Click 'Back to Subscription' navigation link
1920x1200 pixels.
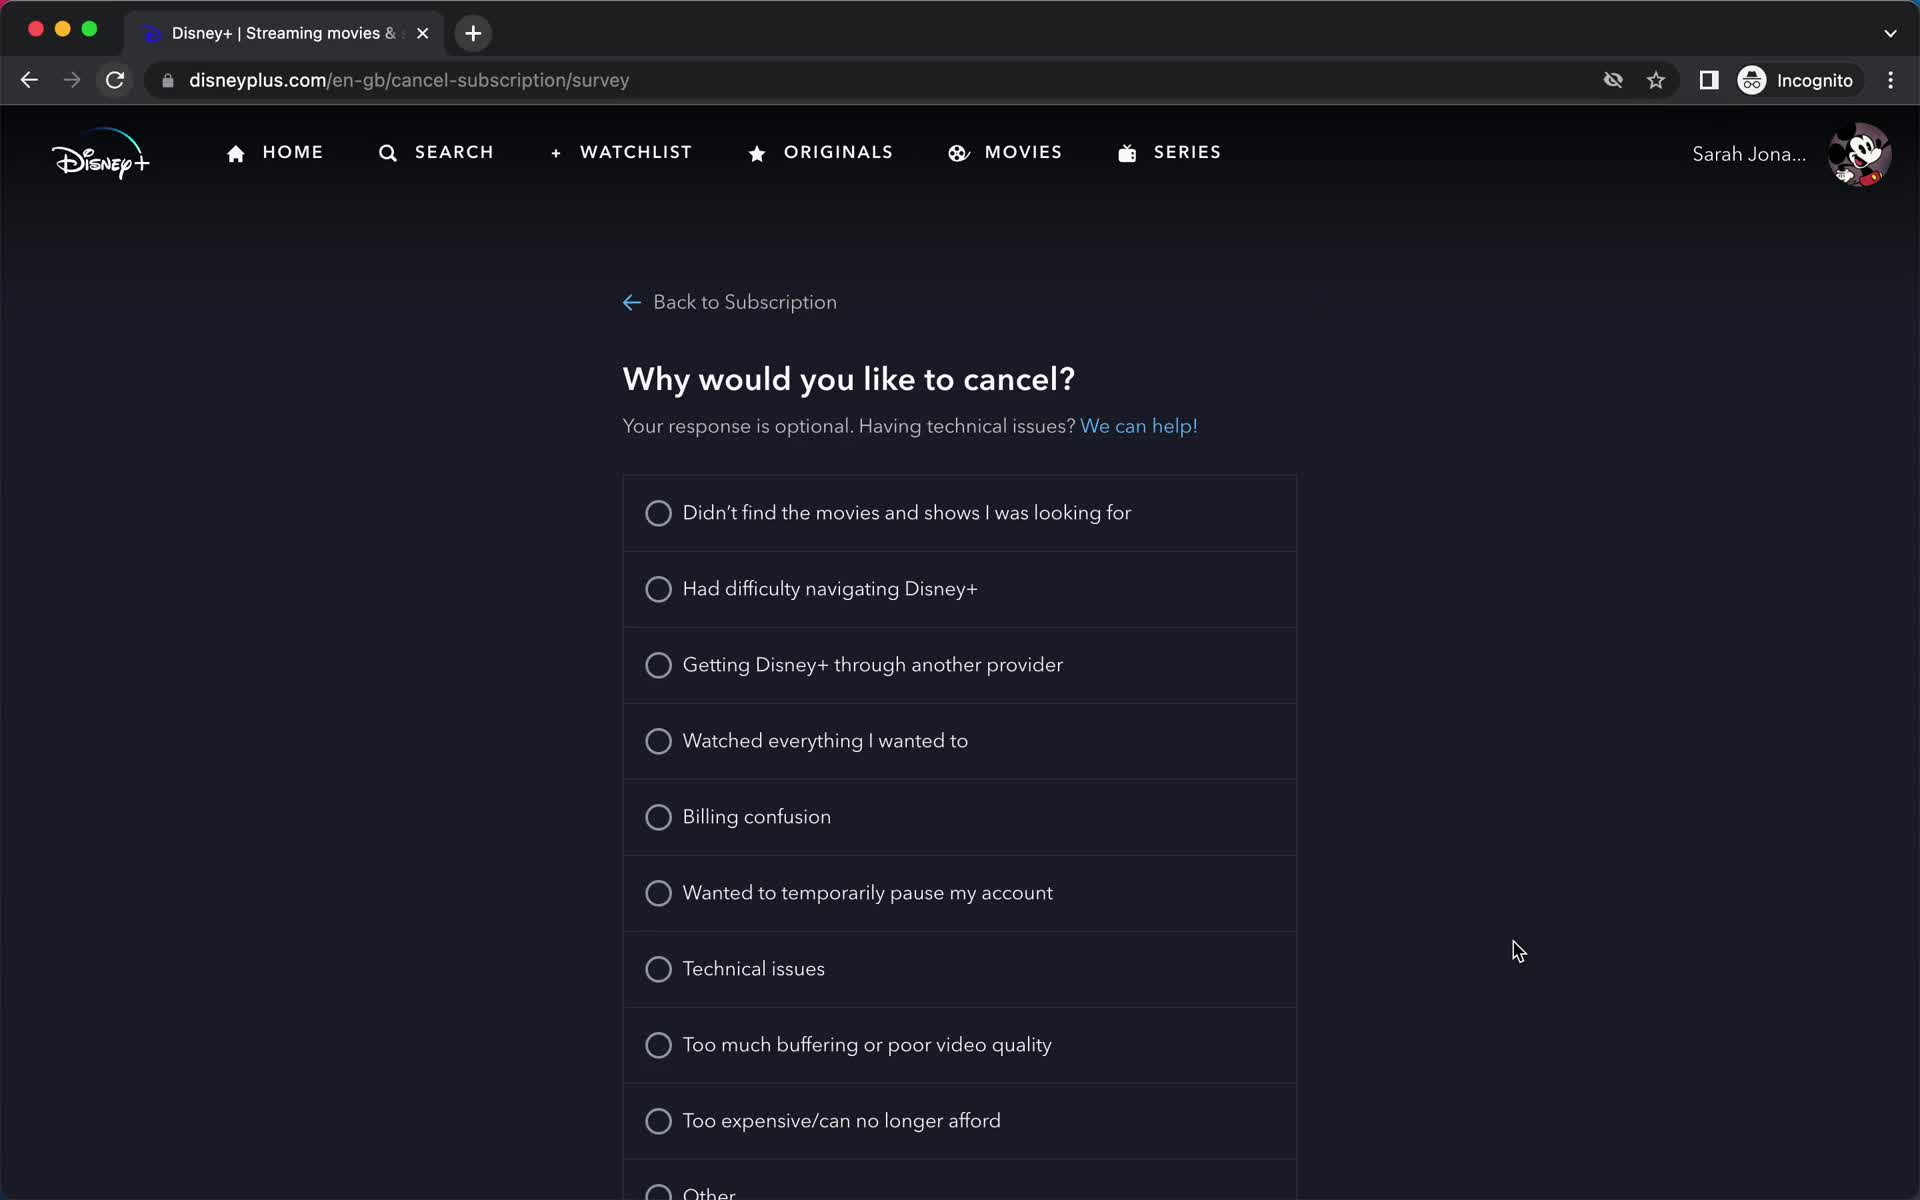pyautogui.click(x=728, y=301)
